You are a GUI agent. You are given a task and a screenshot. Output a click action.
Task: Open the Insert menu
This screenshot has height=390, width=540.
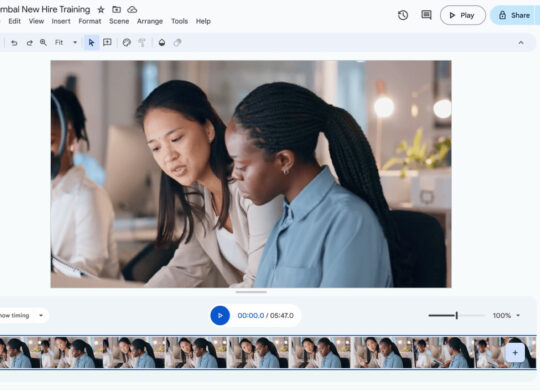[x=61, y=21]
